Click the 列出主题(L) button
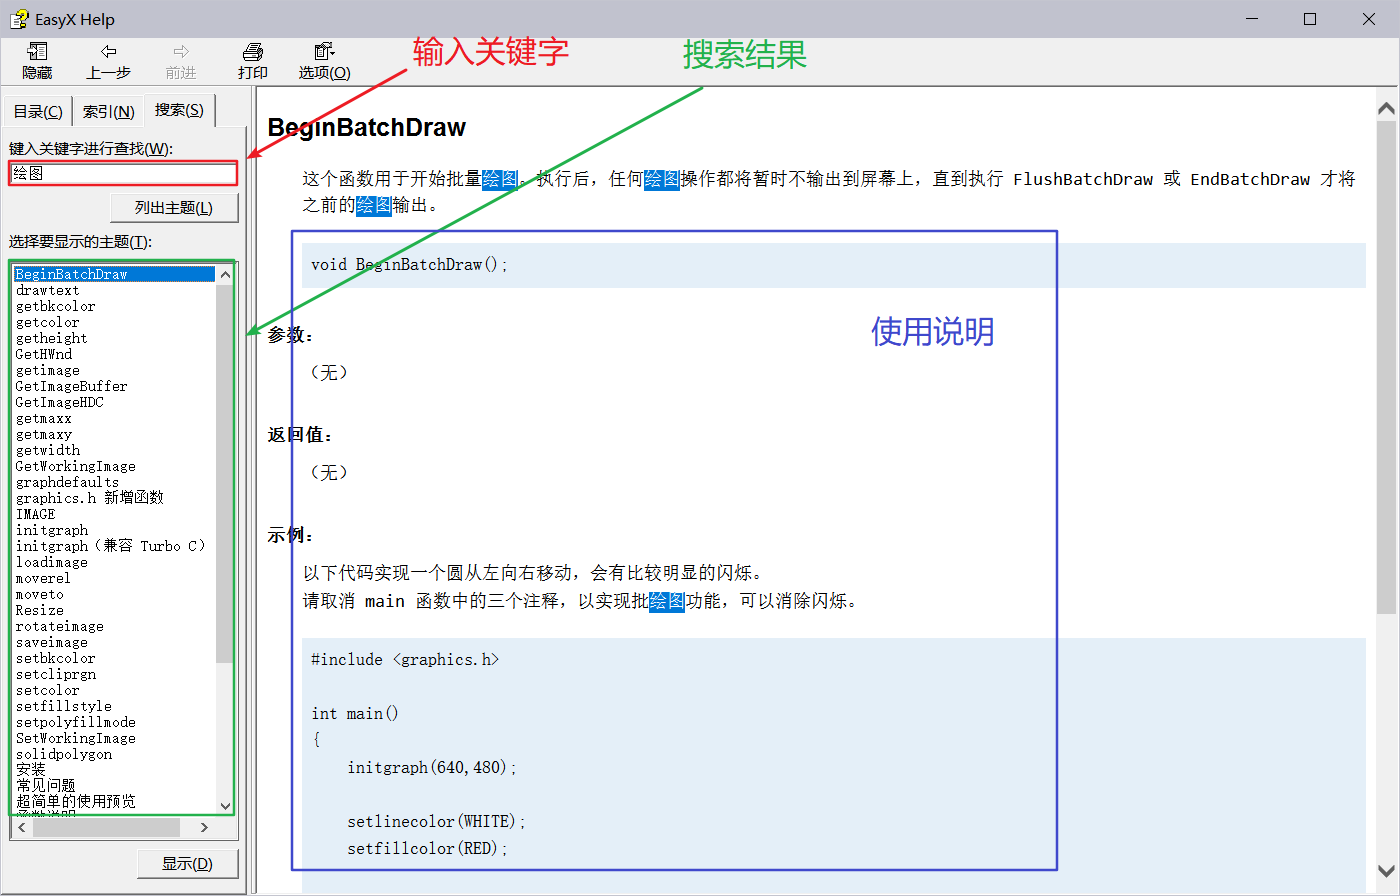Screen dimensions: 1400x896 [174, 208]
